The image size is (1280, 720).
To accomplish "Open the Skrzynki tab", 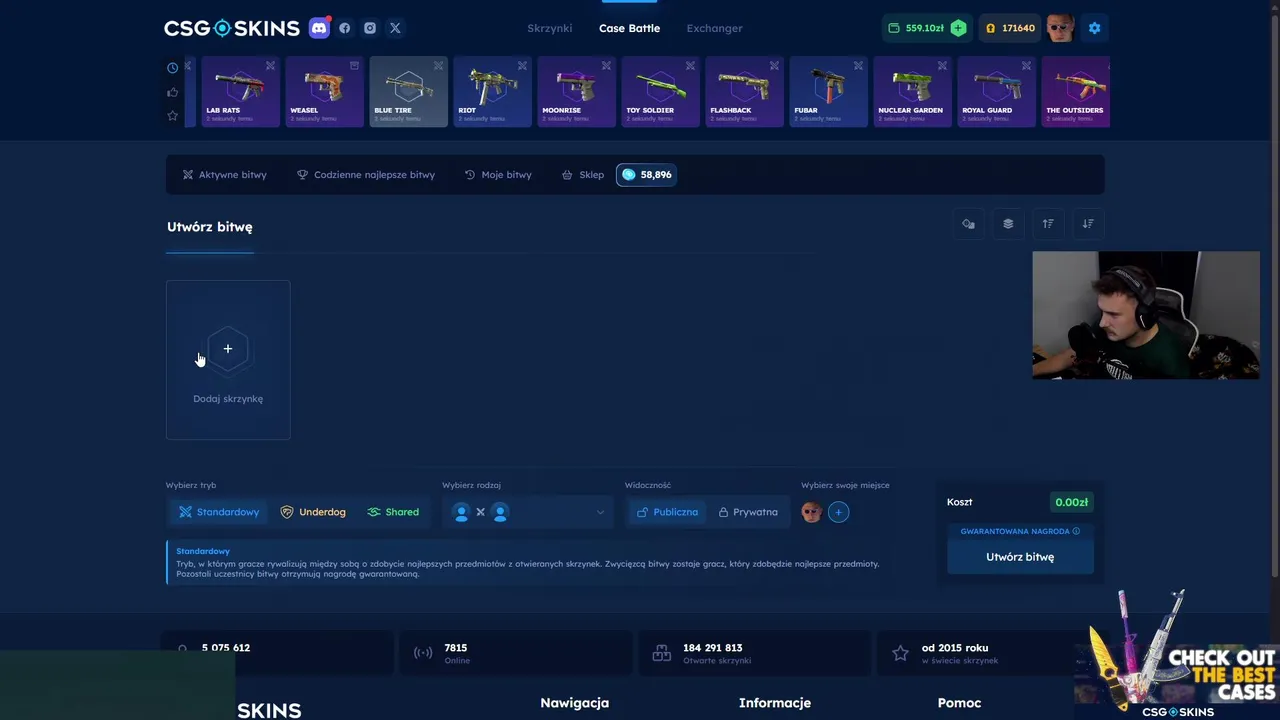I will 550,28.
